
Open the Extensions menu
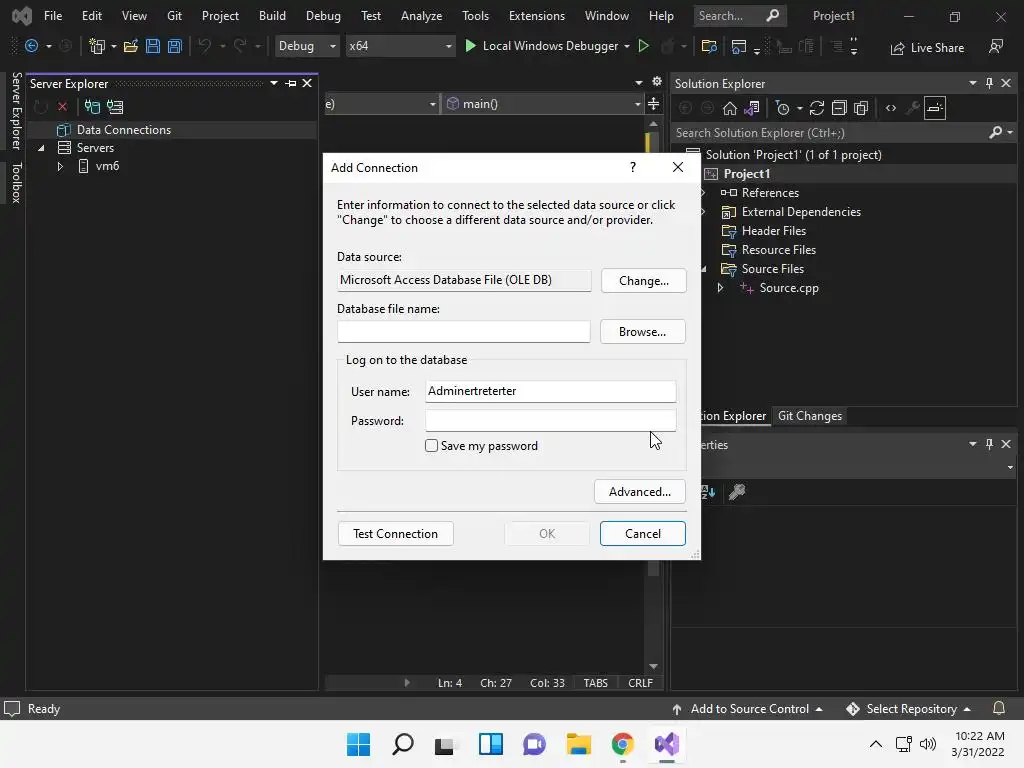point(537,16)
